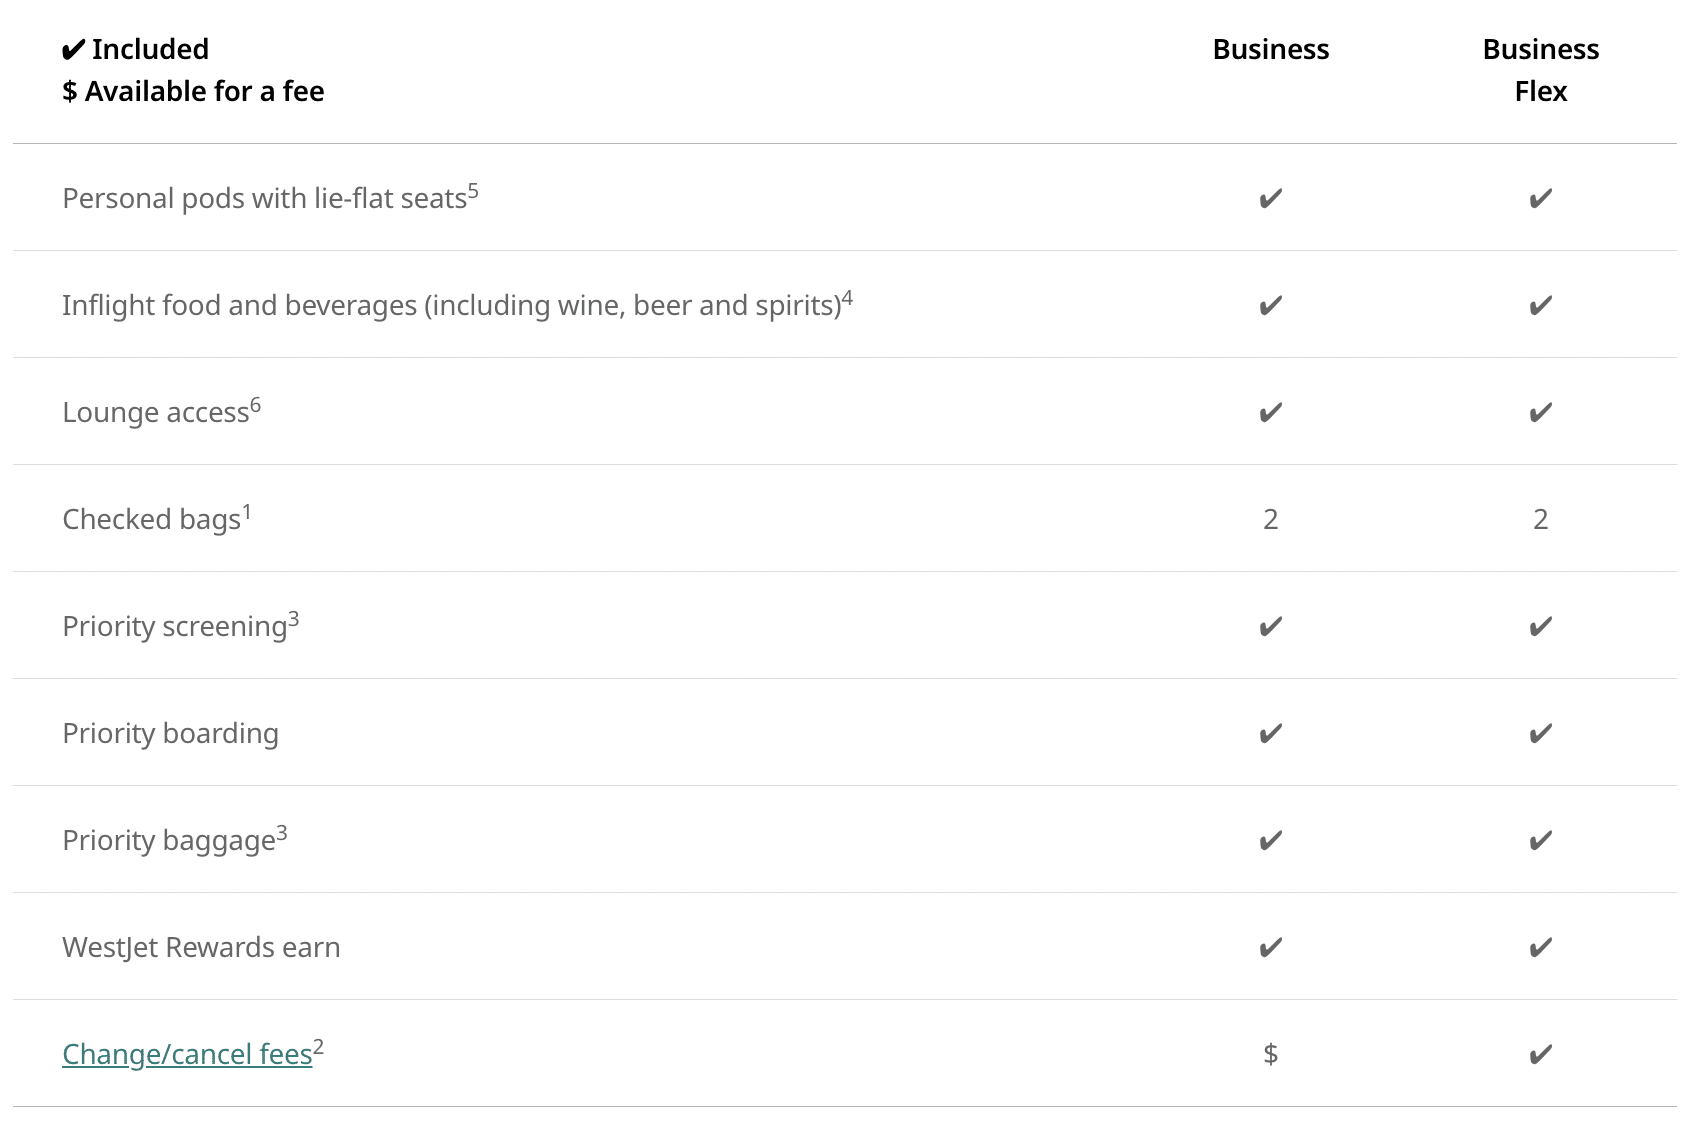
Task: Click Business checkmark for Priority baggage
Action: (1270, 840)
